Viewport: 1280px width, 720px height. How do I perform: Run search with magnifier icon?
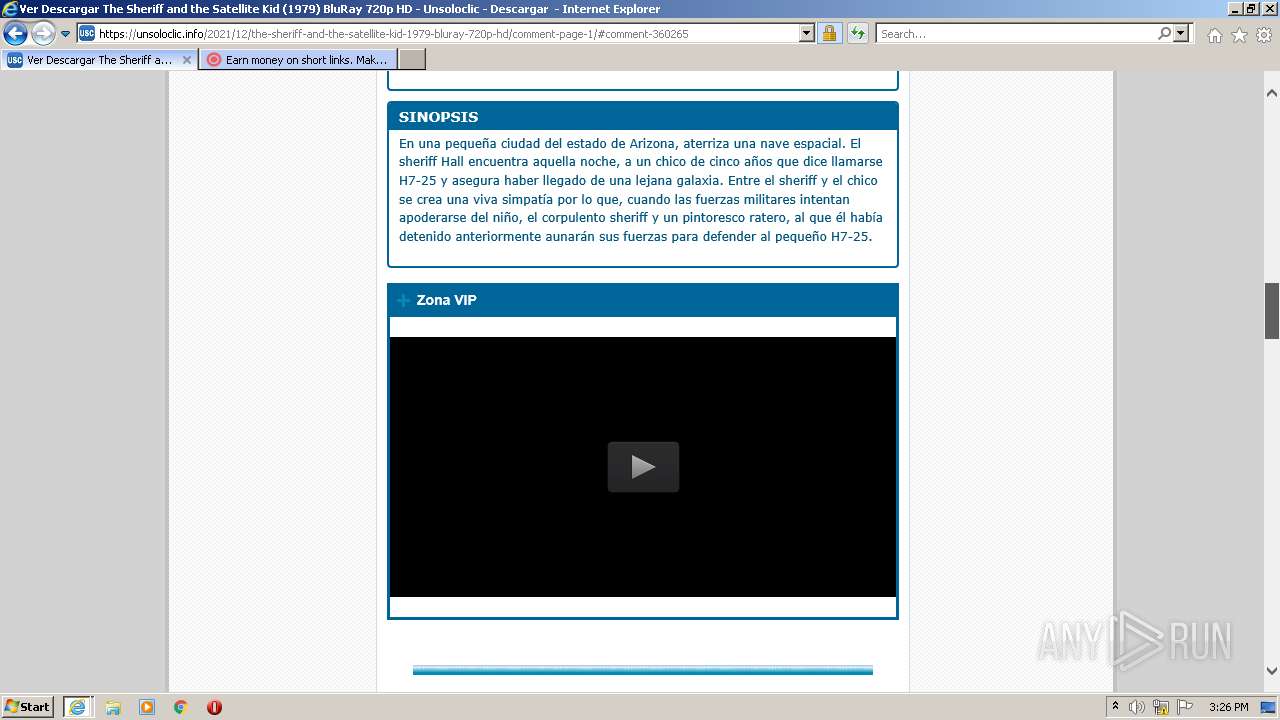tap(1164, 34)
